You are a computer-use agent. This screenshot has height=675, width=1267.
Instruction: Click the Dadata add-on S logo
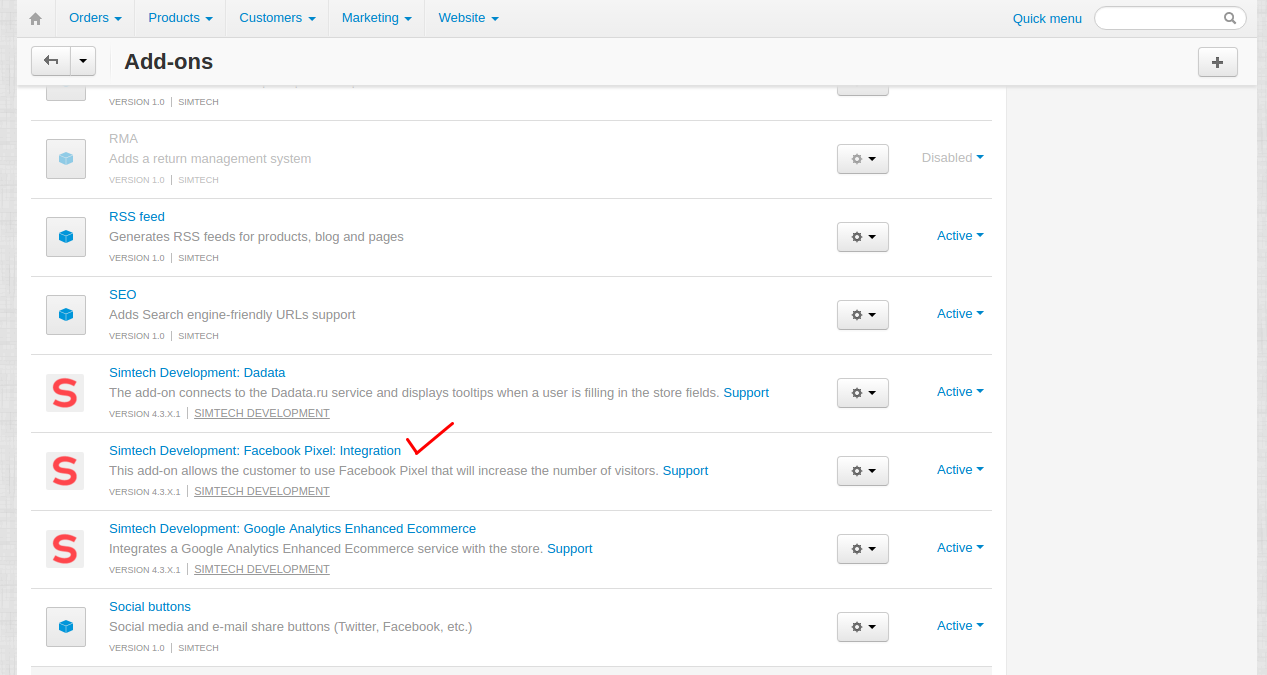tap(65, 393)
